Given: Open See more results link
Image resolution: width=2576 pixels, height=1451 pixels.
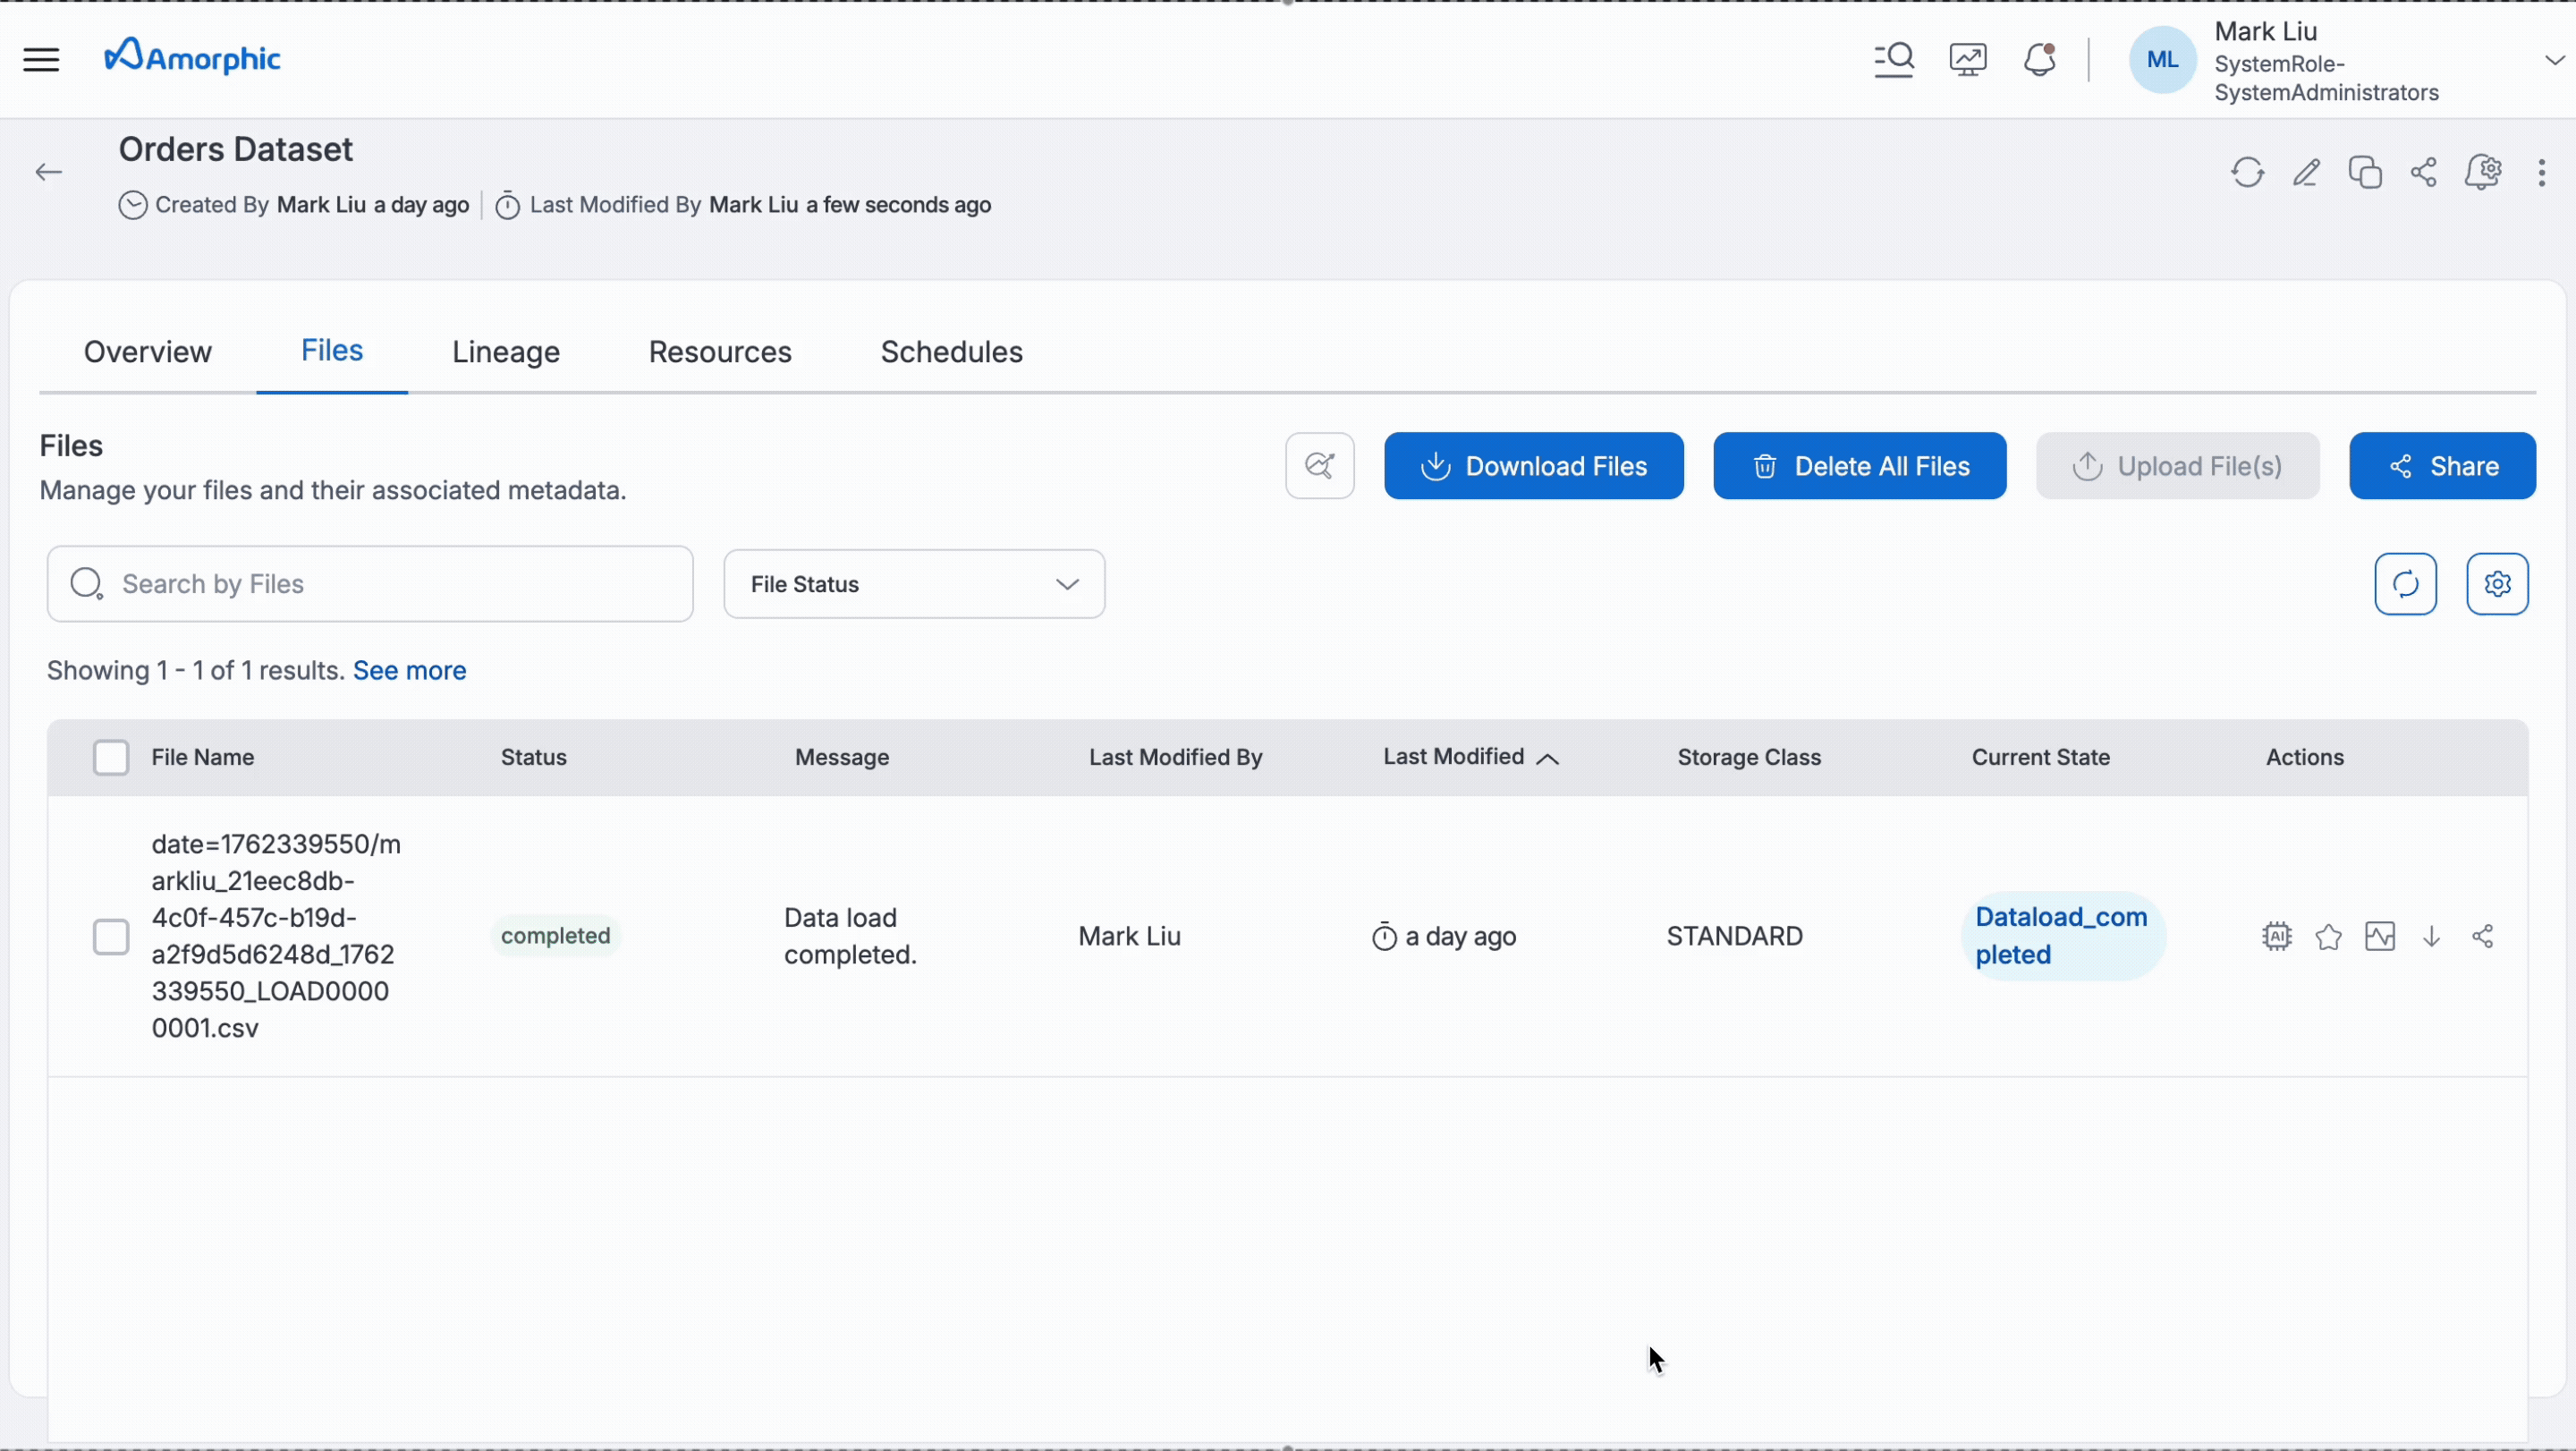Looking at the screenshot, I should (x=409, y=670).
